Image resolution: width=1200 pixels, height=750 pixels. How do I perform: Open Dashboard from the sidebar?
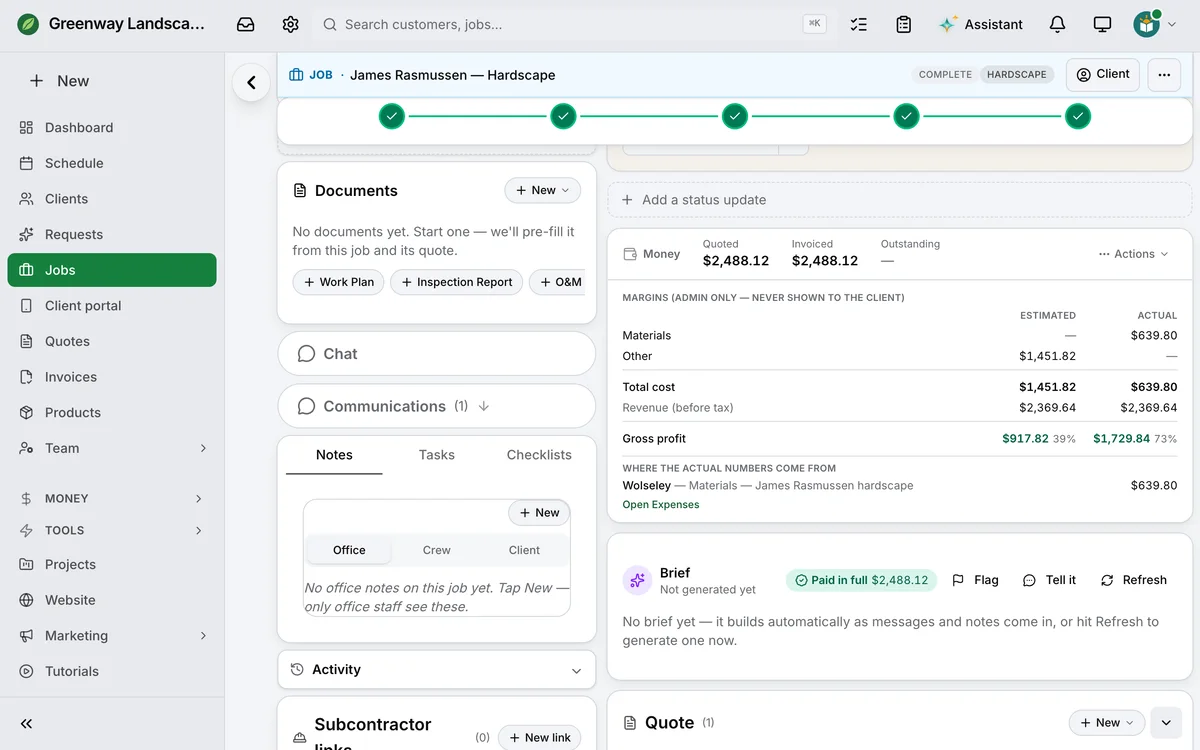(x=112, y=128)
